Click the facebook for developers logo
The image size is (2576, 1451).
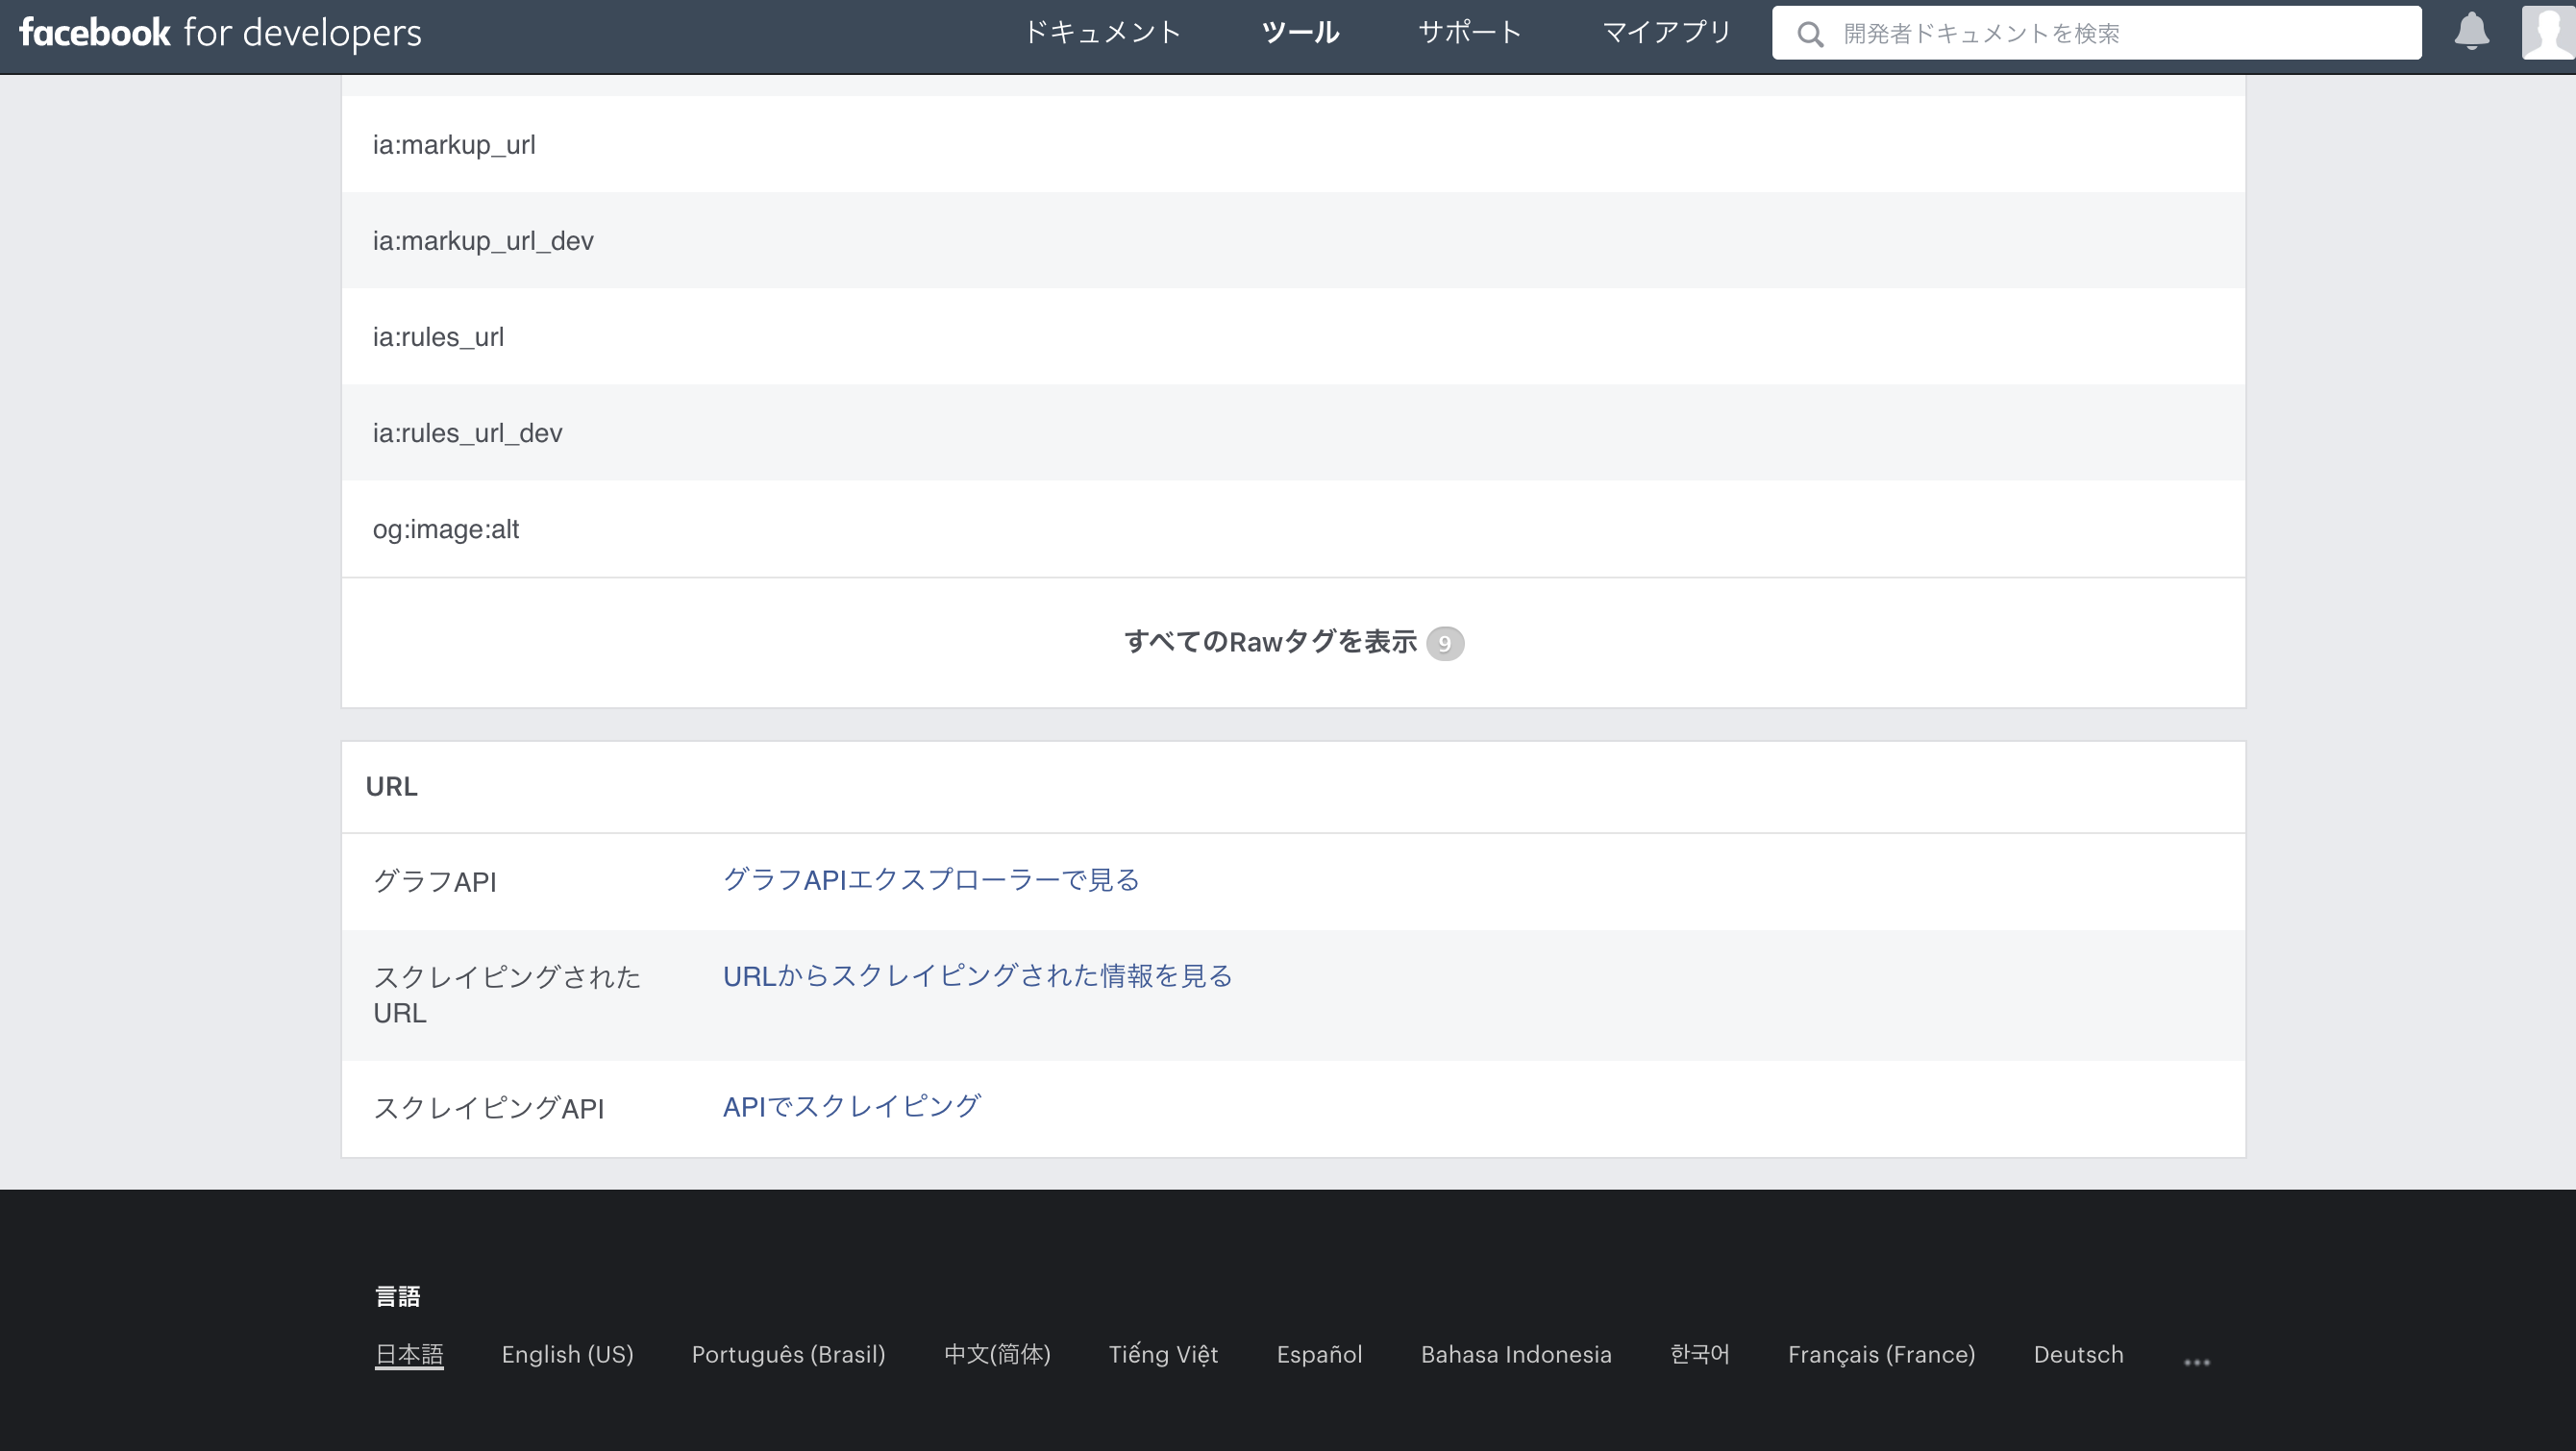pos(221,33)
